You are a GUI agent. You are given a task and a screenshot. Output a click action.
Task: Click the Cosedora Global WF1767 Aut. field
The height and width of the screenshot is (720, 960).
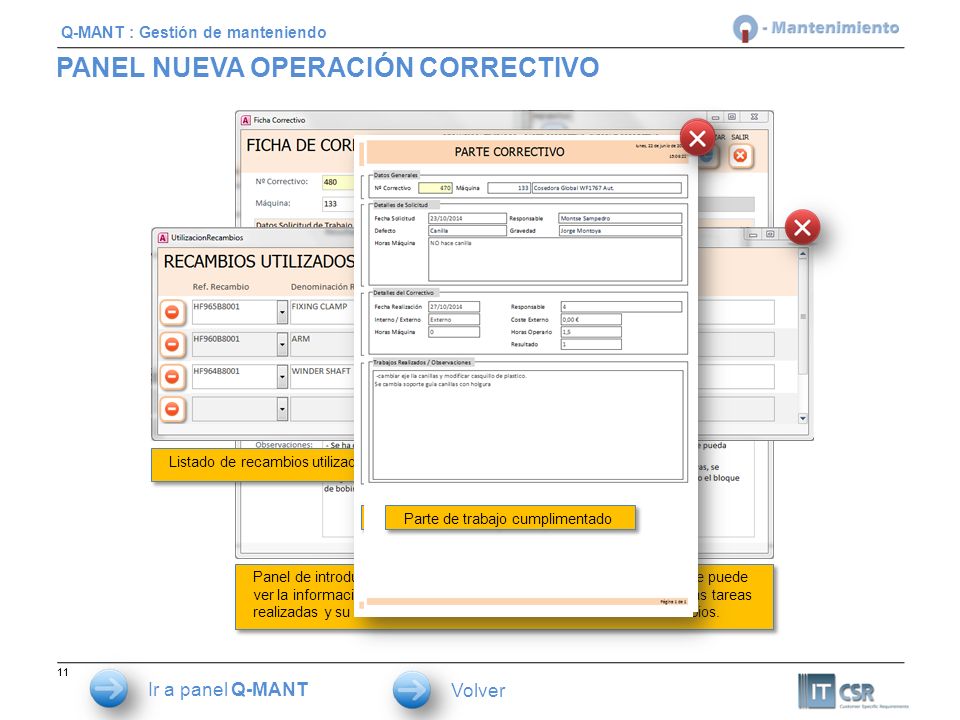tap(606, 188)
